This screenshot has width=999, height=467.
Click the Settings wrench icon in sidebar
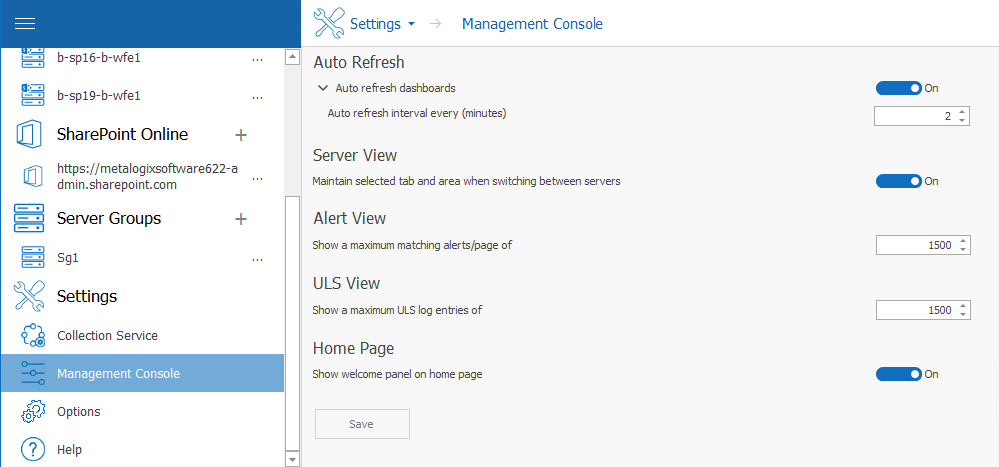point(29,296)
